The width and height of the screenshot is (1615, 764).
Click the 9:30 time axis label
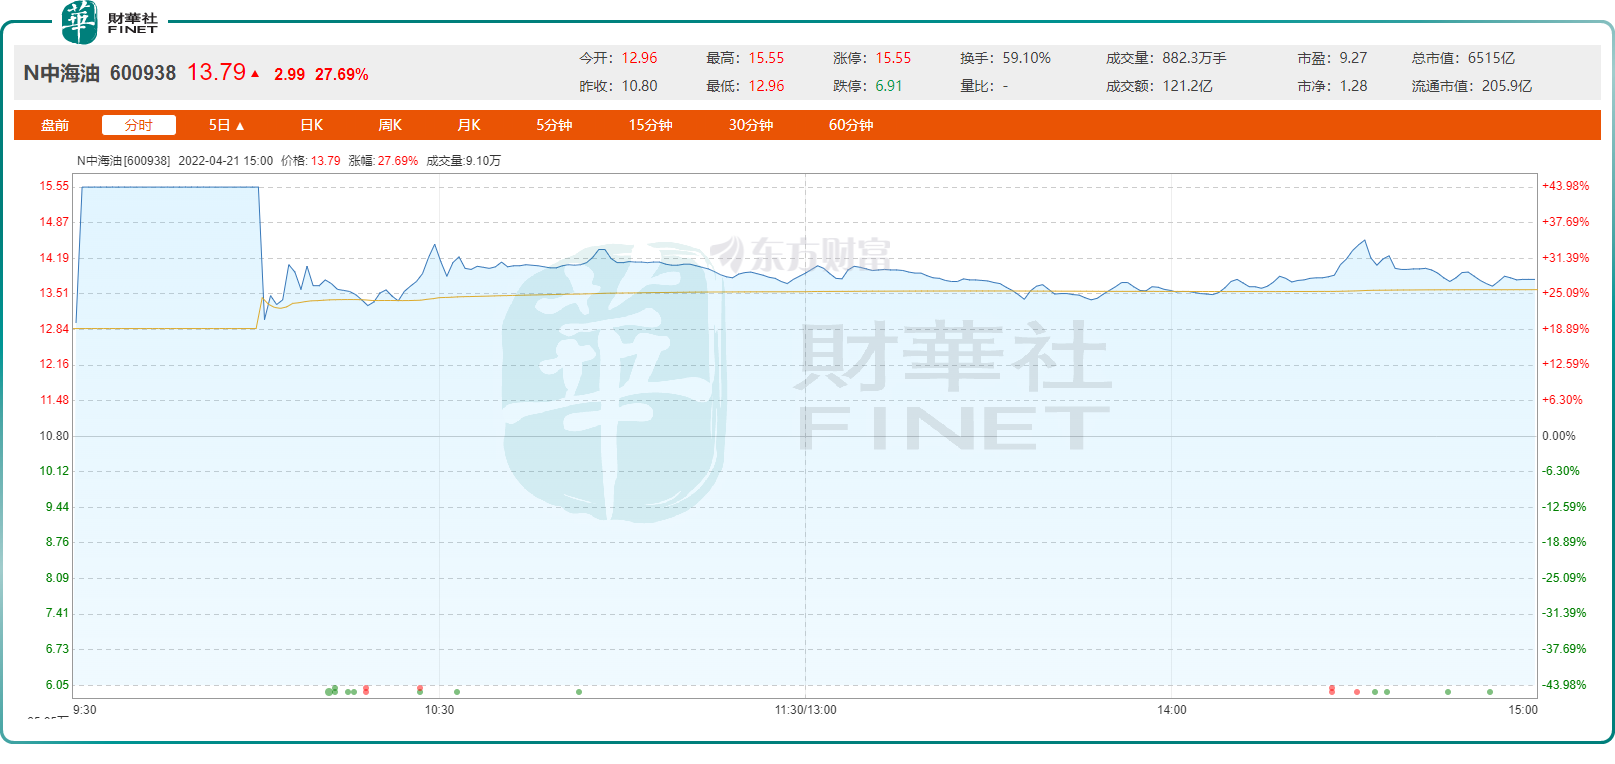pos(85,710)
